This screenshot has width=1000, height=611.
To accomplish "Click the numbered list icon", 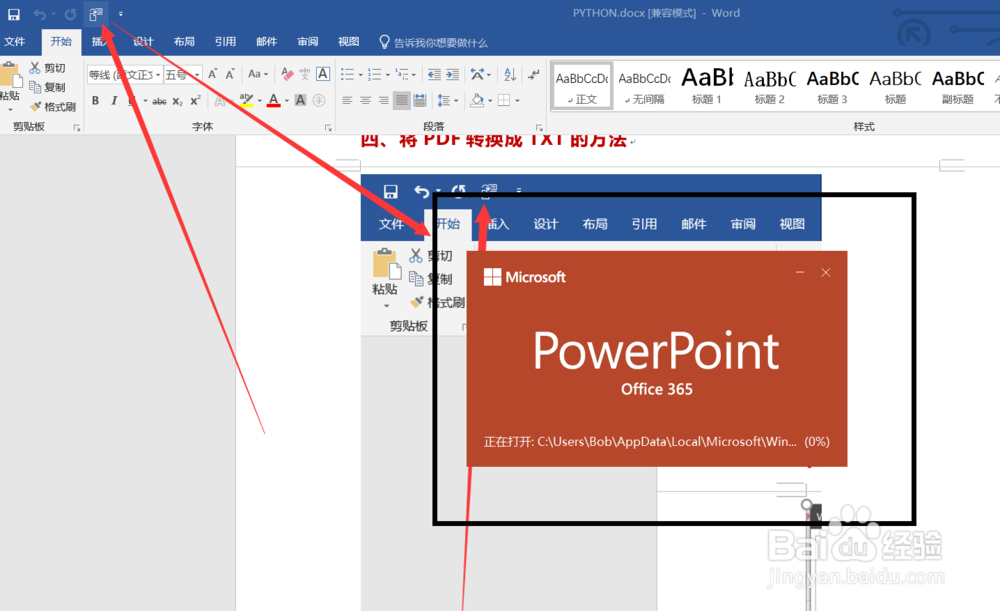I will [374, 75].
